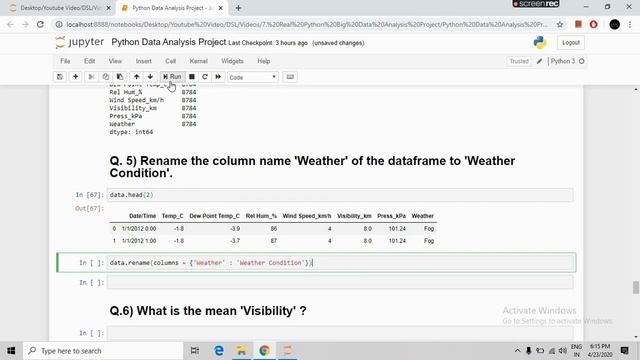Open File Explorer from the taskbar

242,351
